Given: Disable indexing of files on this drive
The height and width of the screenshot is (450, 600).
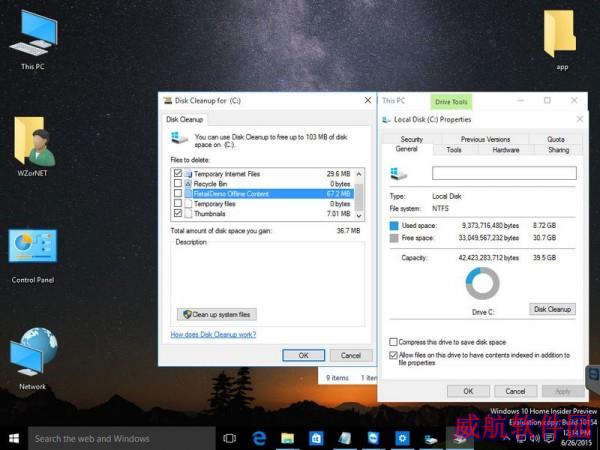Looking at the screenshot, I should click(393, 355).
